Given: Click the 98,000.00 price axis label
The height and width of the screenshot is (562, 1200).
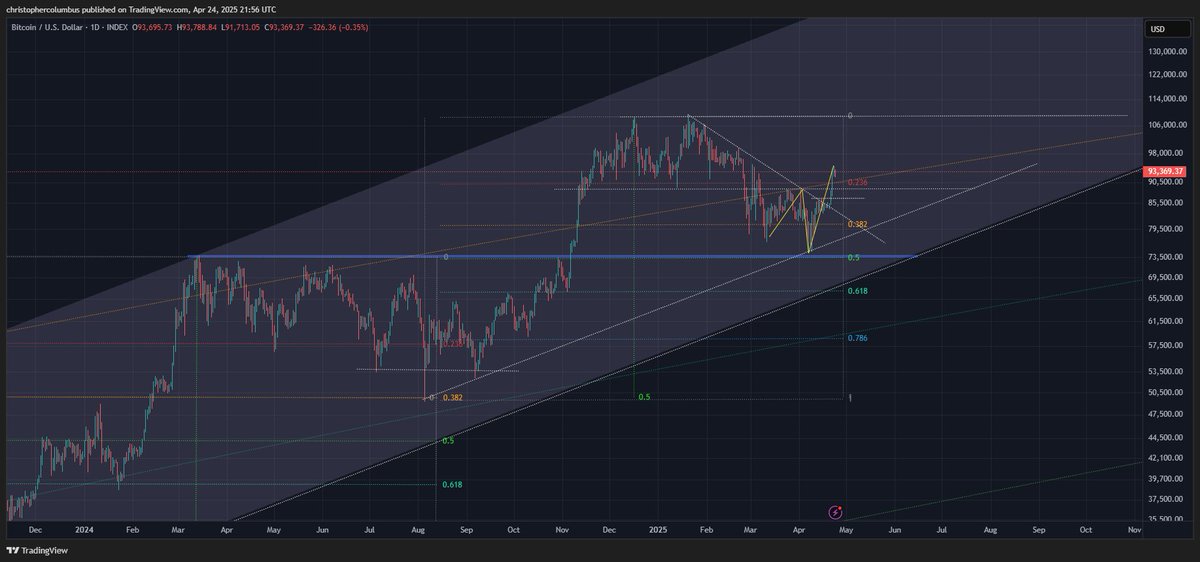Looking at the screenshot, I should coord(1168,153).
